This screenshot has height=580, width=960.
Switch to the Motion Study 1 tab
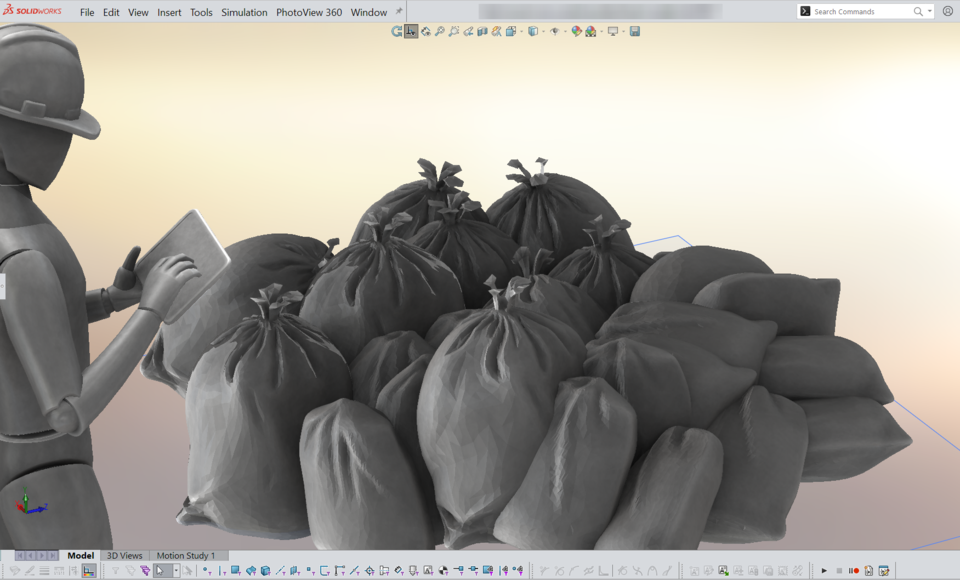(184, 555)
